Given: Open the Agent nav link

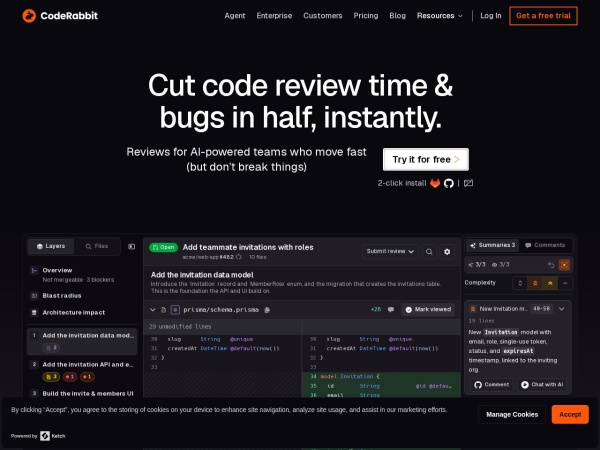Looking at the screenshot, I should click(x=235, y=16).
